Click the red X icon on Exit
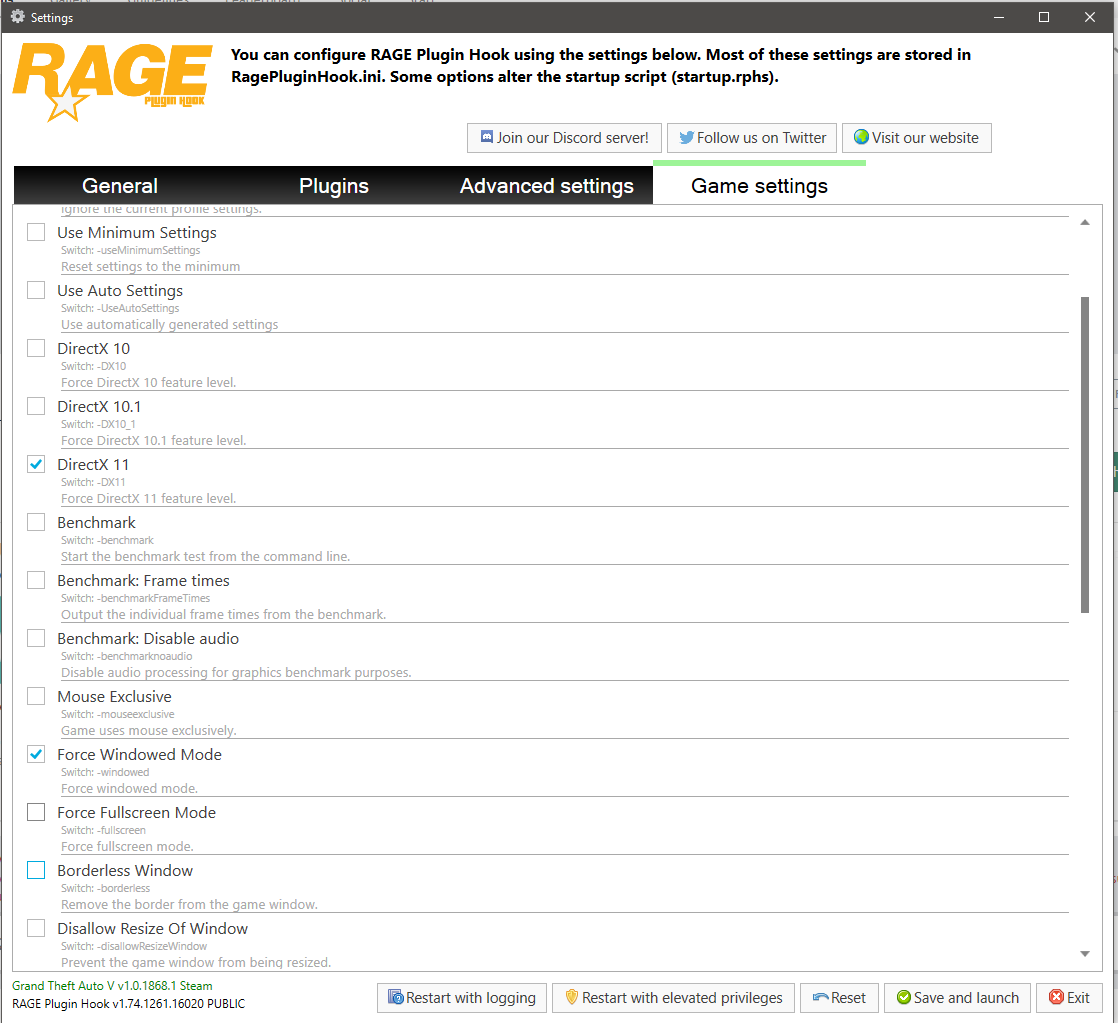This screenshot has height=1023, width=1118. 1057,997
